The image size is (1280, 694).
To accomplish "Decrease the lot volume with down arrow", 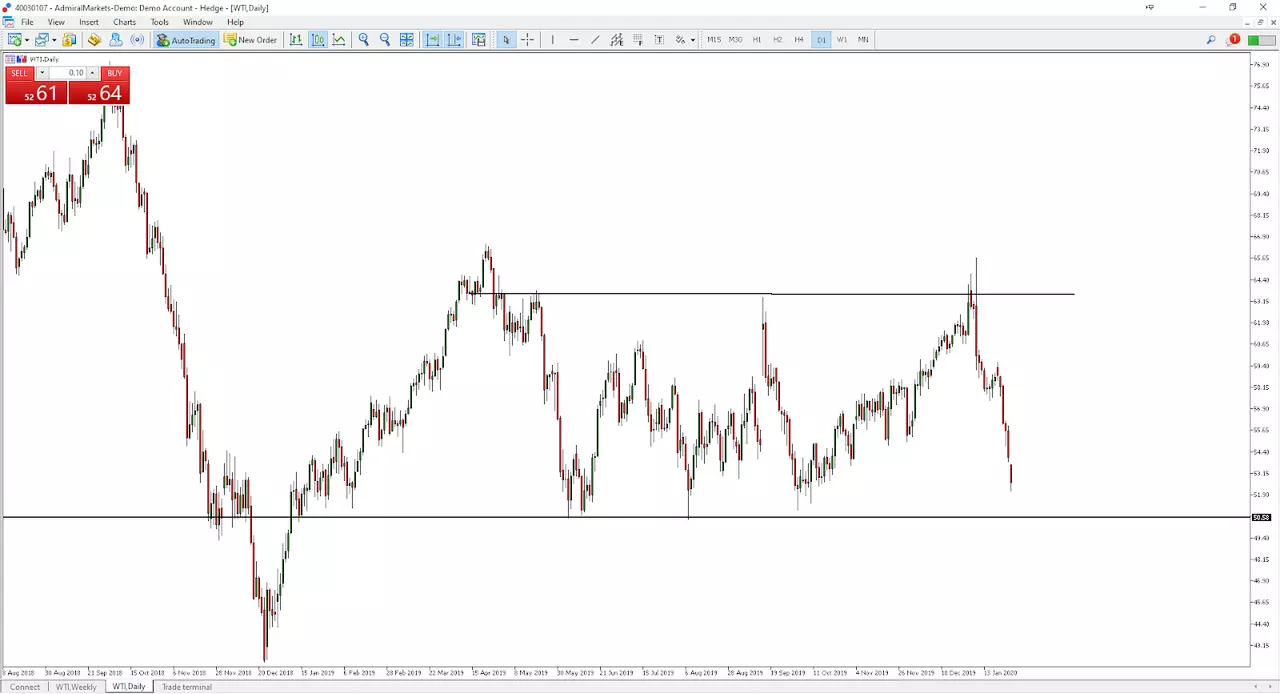I will pyautogui.click(x=42, y=73).
